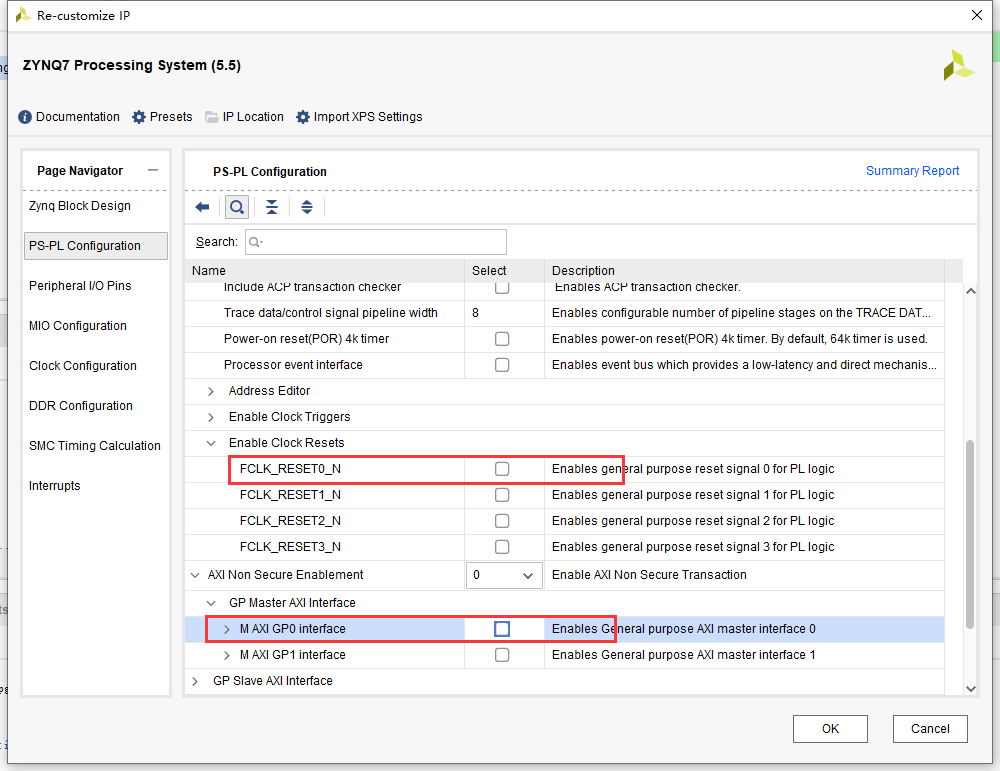This screenshot has height=771, width=1000.
Task: Click the OK button
Action: pyautogui.click(x=830, y=728)
